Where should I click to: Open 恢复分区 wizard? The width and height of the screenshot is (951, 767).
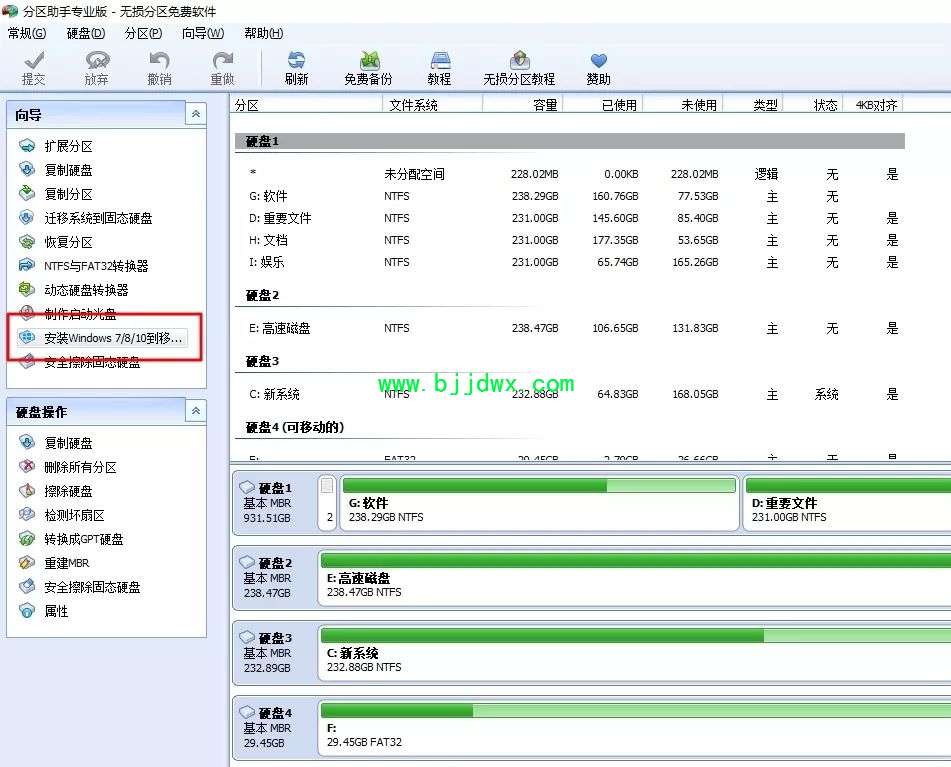[x=56, y=242]
